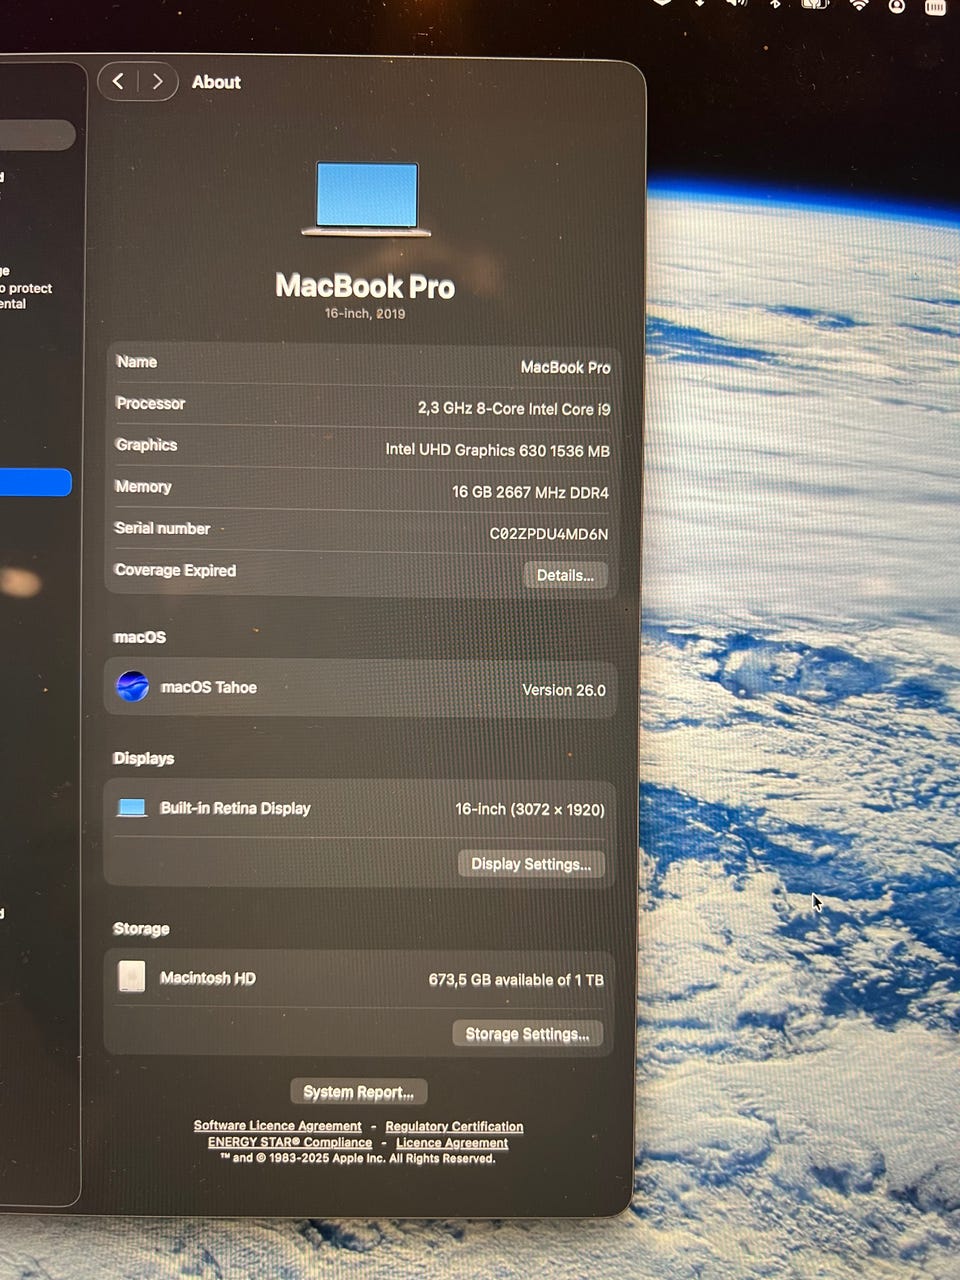
Task: Click the serial number C02ZPDU4MD6N
Action: click(x=548, y=534)
